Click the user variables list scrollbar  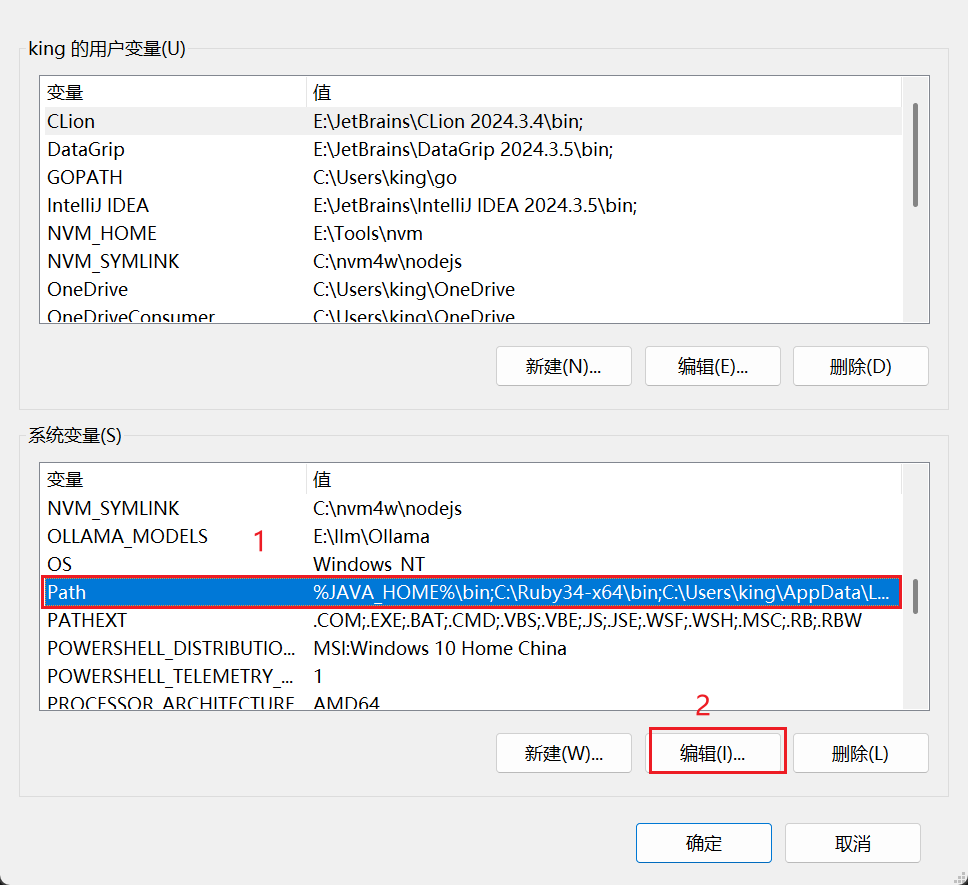tap(915, 155)
